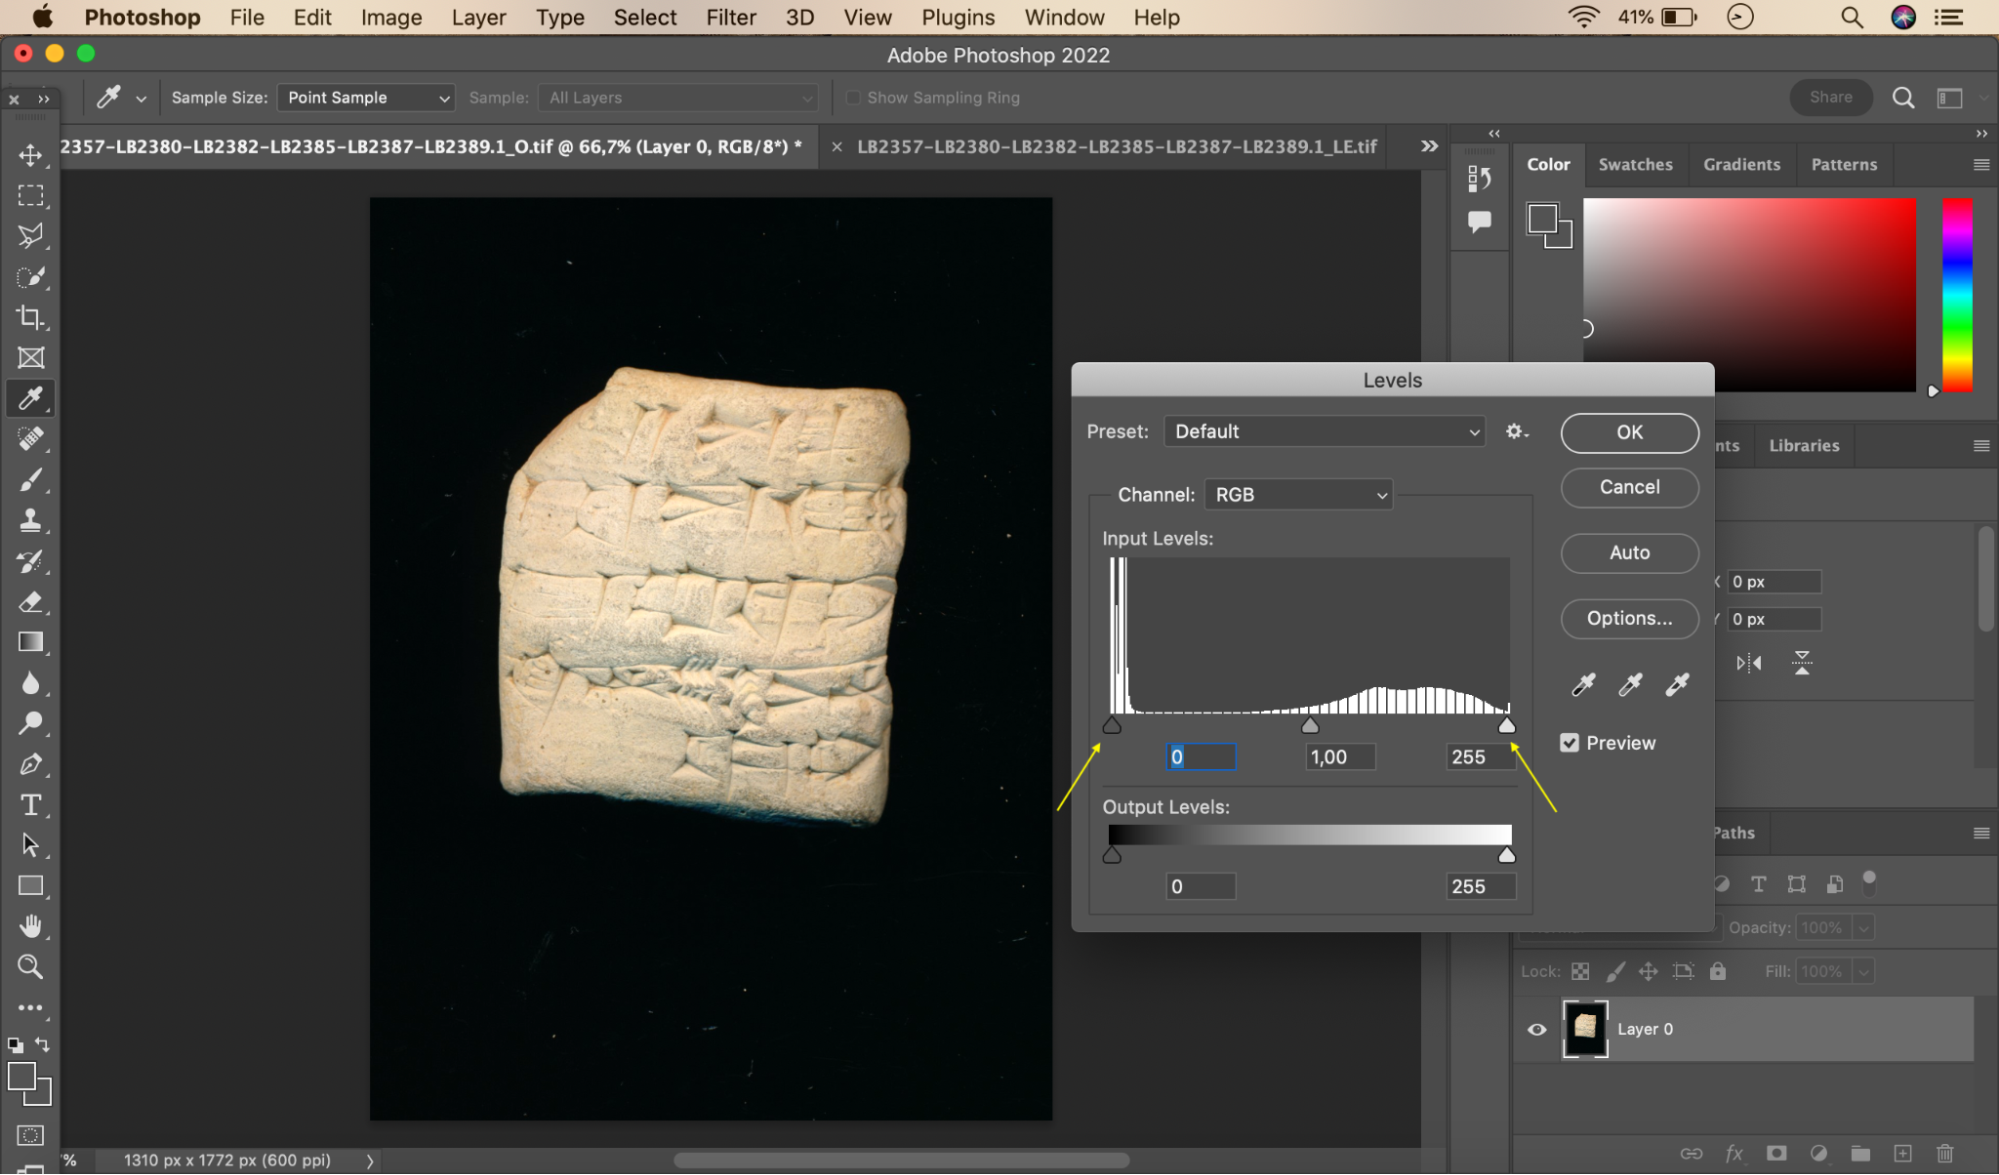Open macOS Spotlight search
This screenshot has width=1999, height=1175.
click(x=1851, y=17)
